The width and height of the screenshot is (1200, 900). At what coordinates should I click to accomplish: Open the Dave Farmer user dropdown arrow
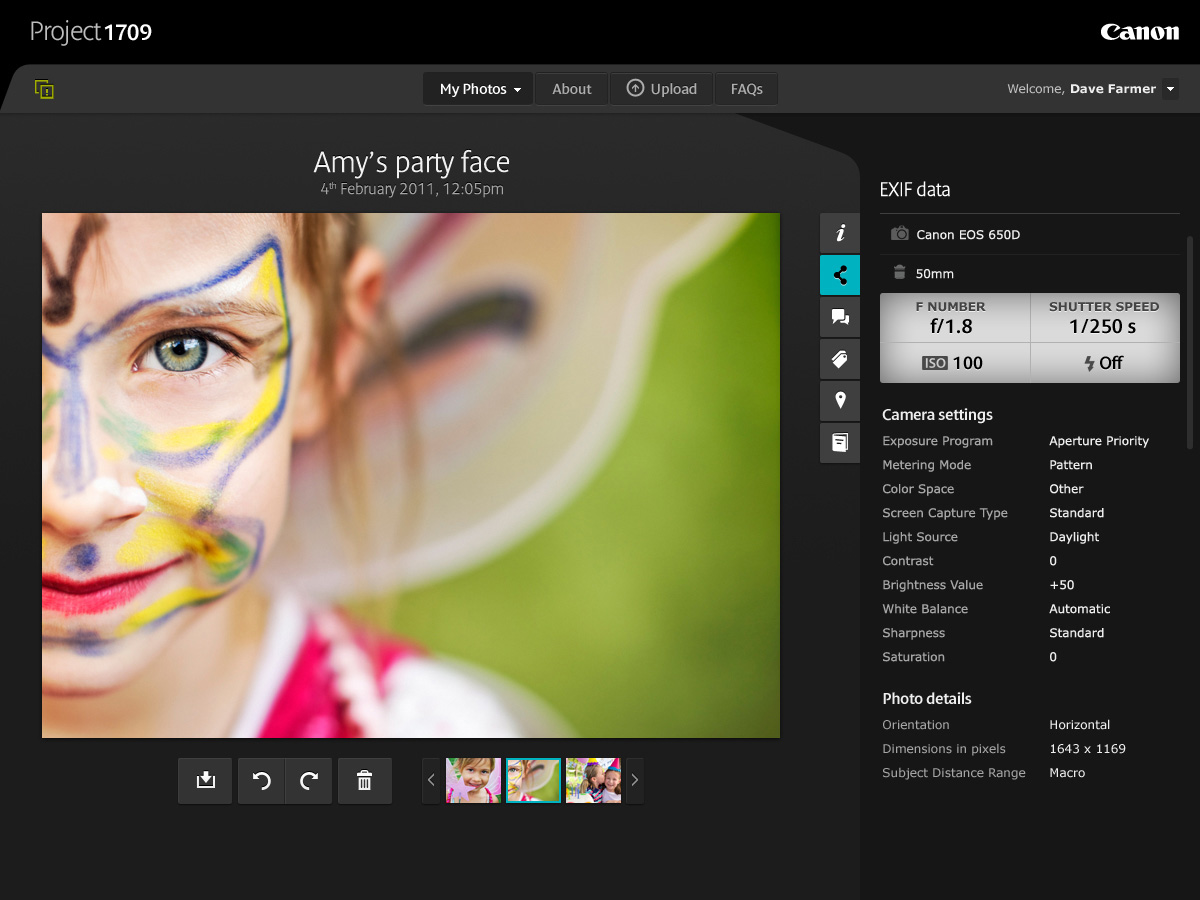coord(1171,89)
